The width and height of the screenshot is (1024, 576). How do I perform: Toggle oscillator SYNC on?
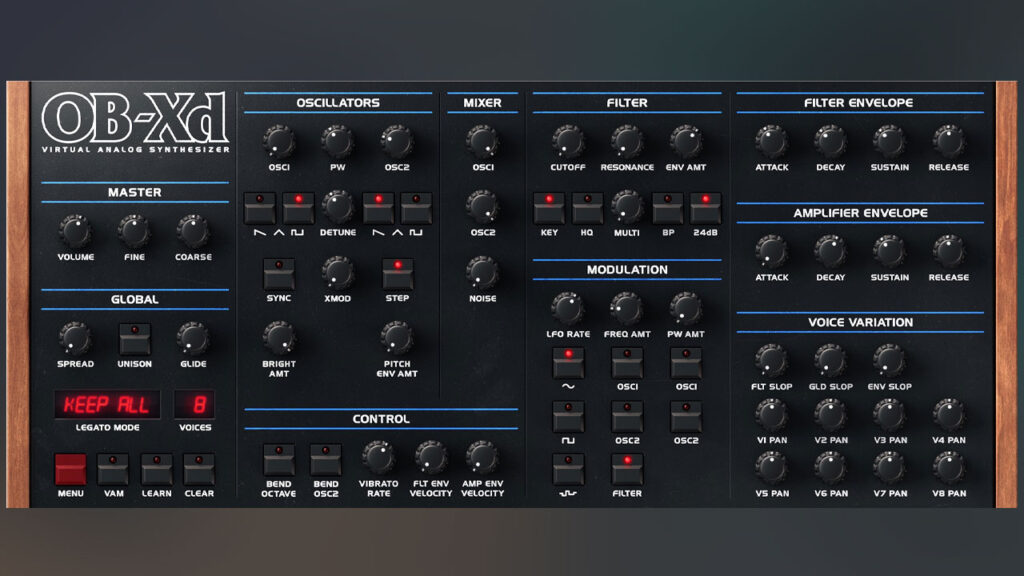279,272
